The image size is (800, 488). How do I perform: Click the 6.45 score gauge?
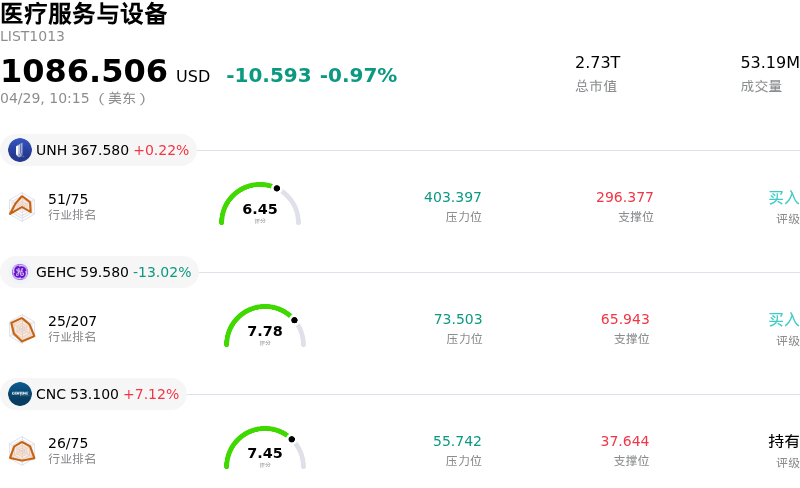click(x=260, y=205)
